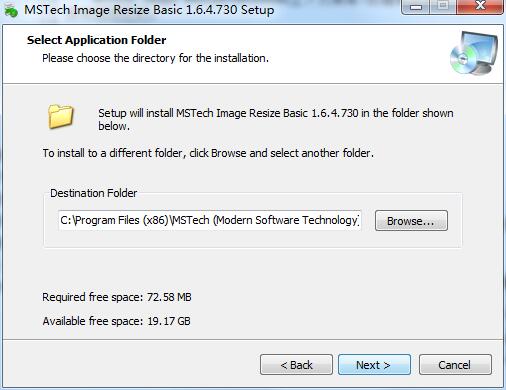Cancel the installation
Image resolution: width=506 pixels, height=390 pixels.
[455, 365]
